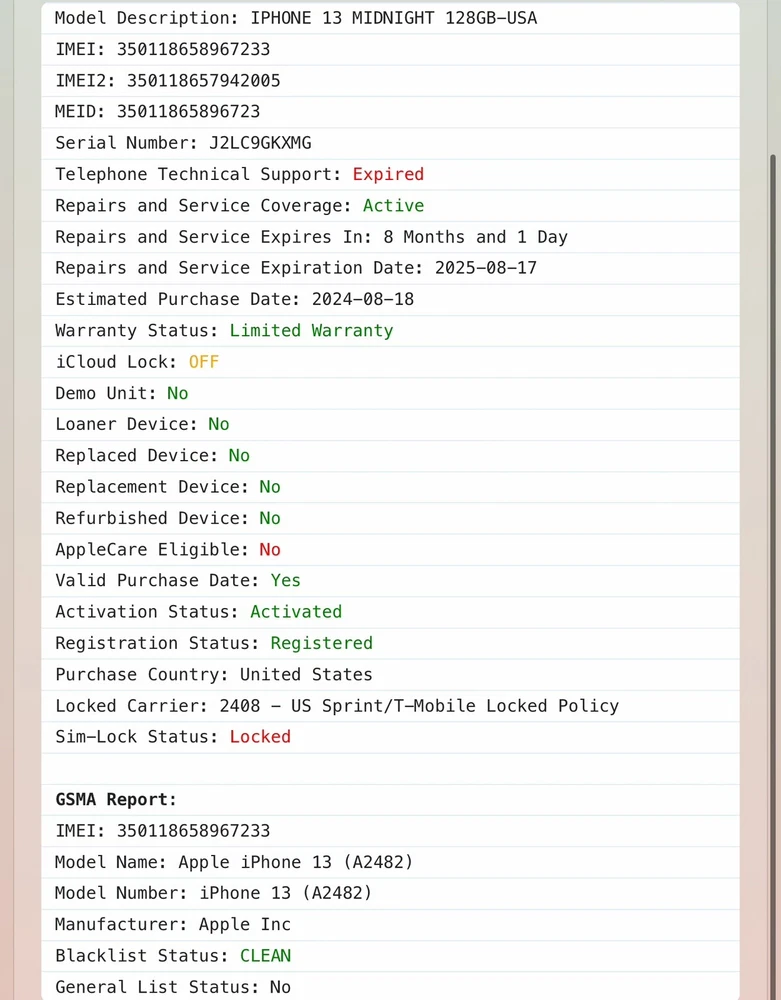Click the Limited Warranty status text

point(311,330)
